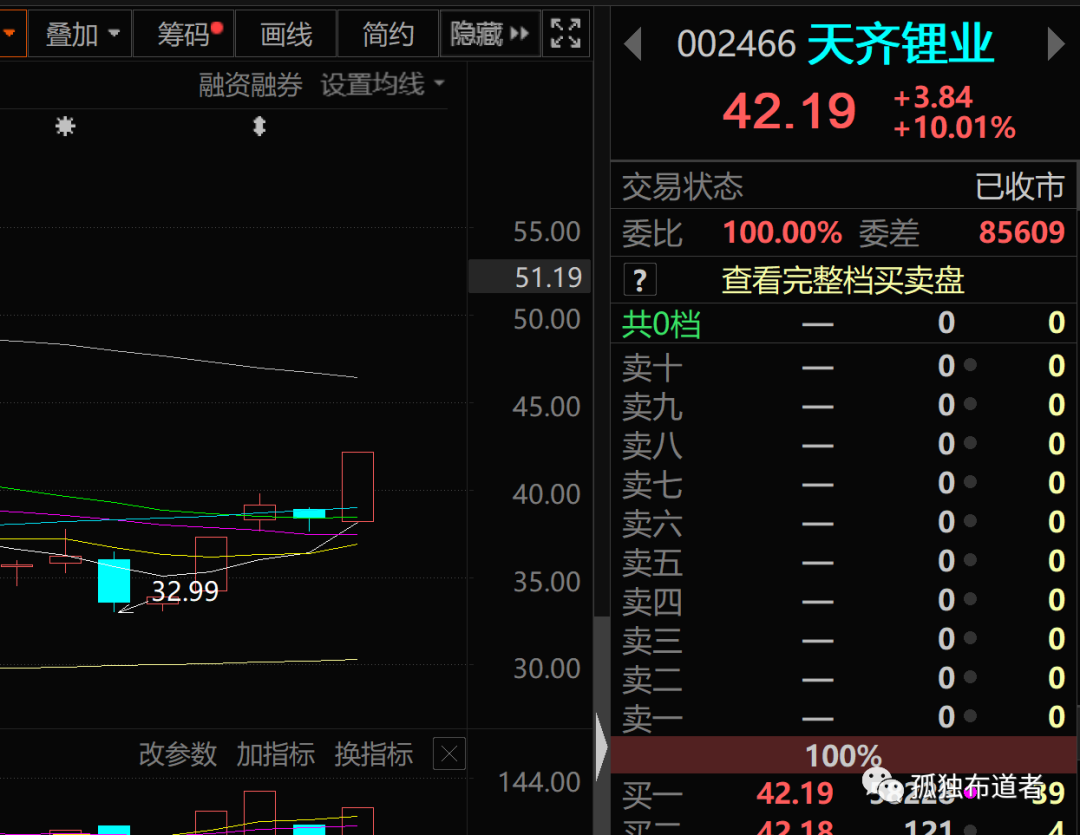The height and width of the screenshot is (835, 1080).
Task: Click the 买一 bid price 42.19
Action: pyautogui.click(x=795, y=793)
